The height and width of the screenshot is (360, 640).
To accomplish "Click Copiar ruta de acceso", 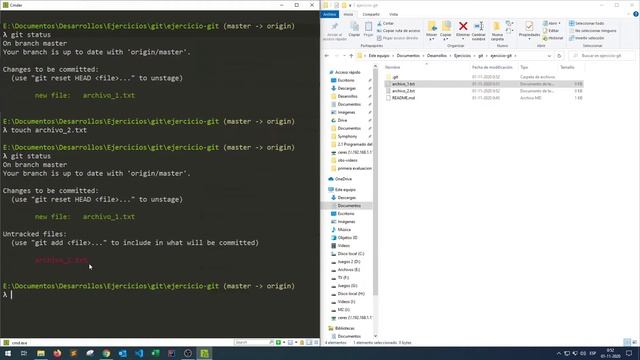I will [x=398, y=31].
